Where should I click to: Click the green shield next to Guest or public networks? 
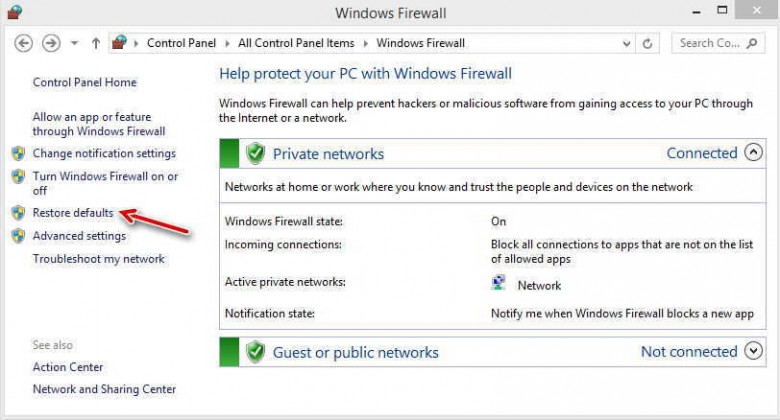255,352
